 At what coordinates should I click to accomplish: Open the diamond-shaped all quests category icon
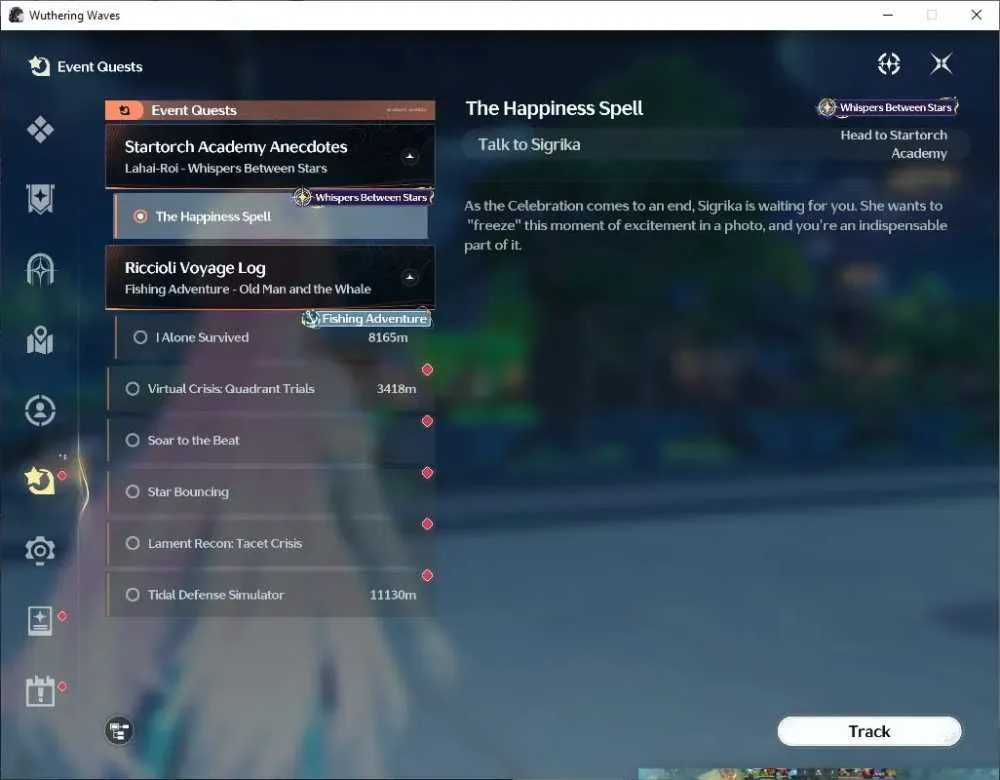40,129
